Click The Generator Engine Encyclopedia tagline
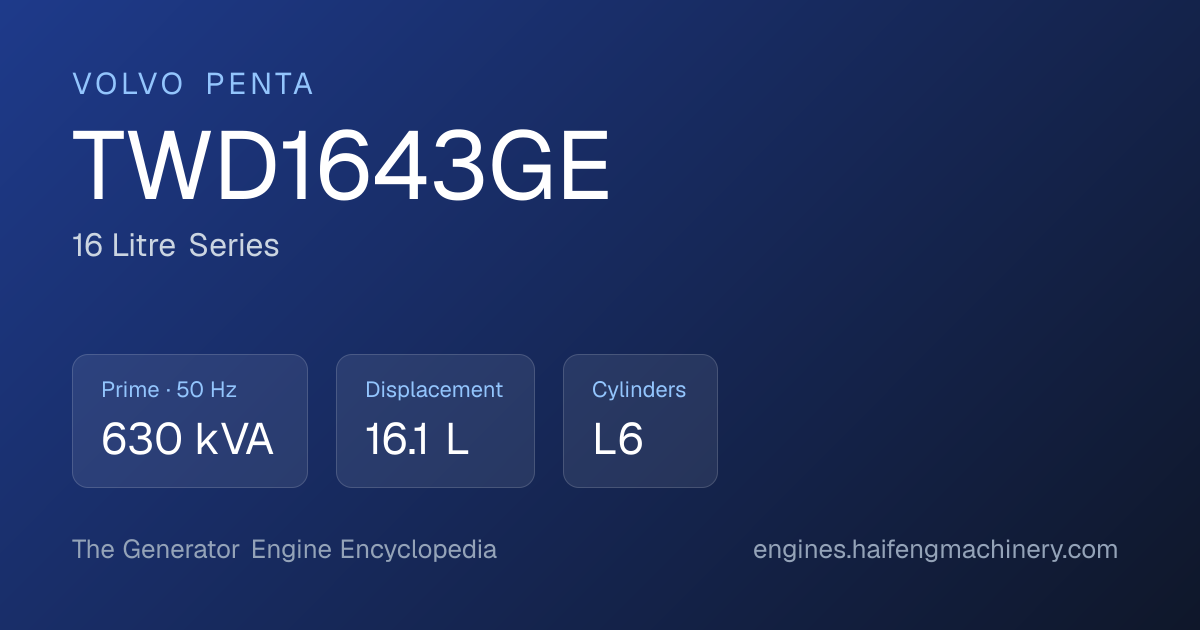 pyautogui.click(x=284, y=550)
